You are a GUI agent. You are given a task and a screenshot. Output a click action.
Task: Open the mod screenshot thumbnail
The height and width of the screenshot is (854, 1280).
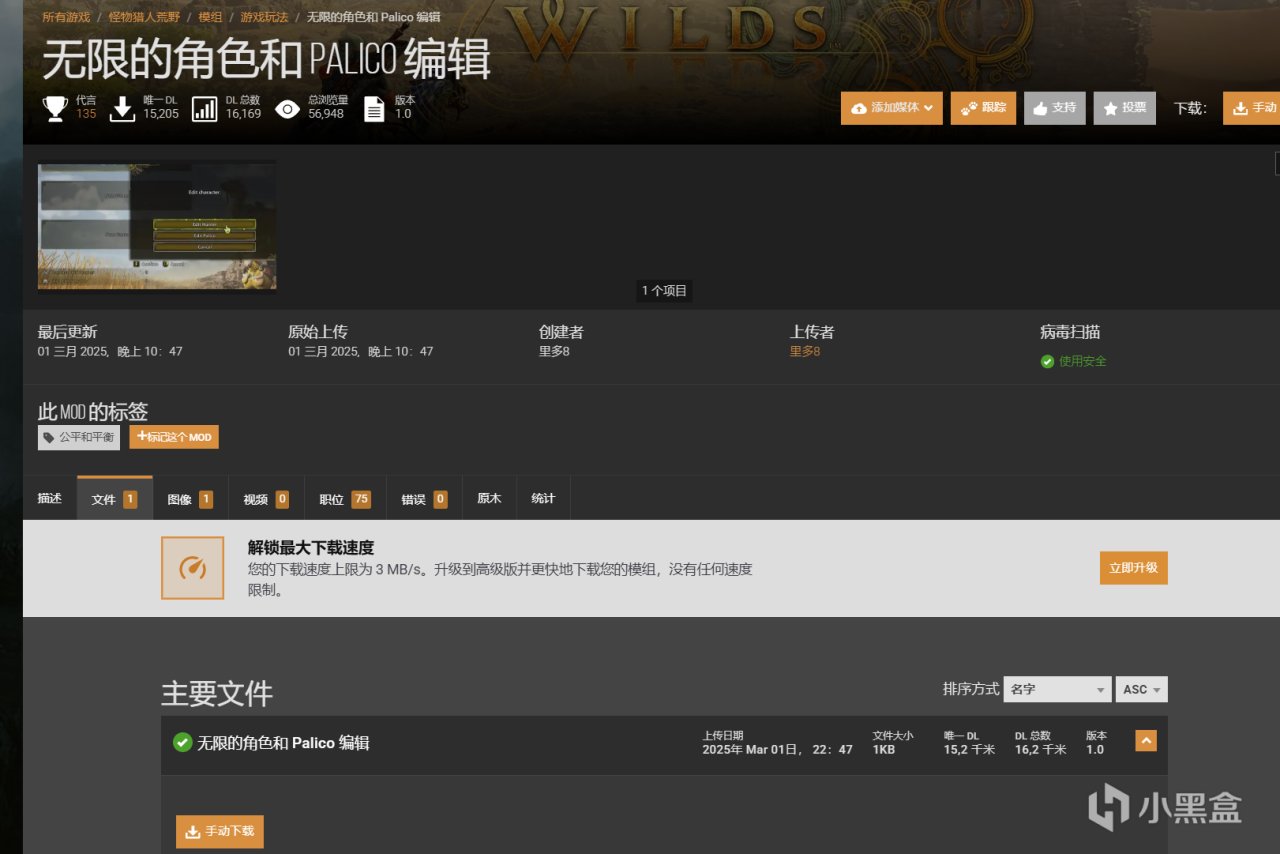point(157,227)
